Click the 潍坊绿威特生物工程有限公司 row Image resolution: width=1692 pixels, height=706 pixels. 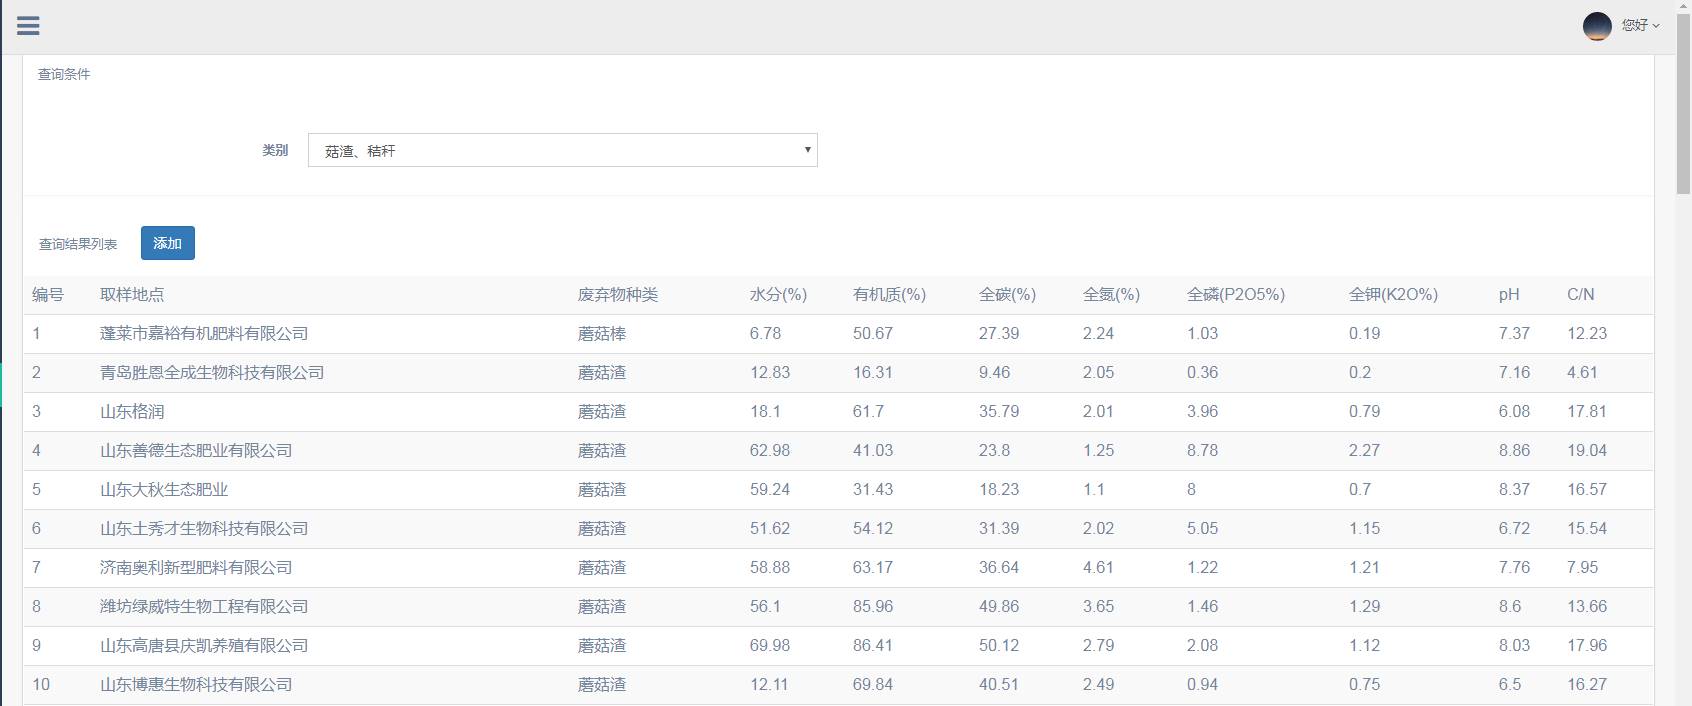pyautogui.click(x=204, y=607)
